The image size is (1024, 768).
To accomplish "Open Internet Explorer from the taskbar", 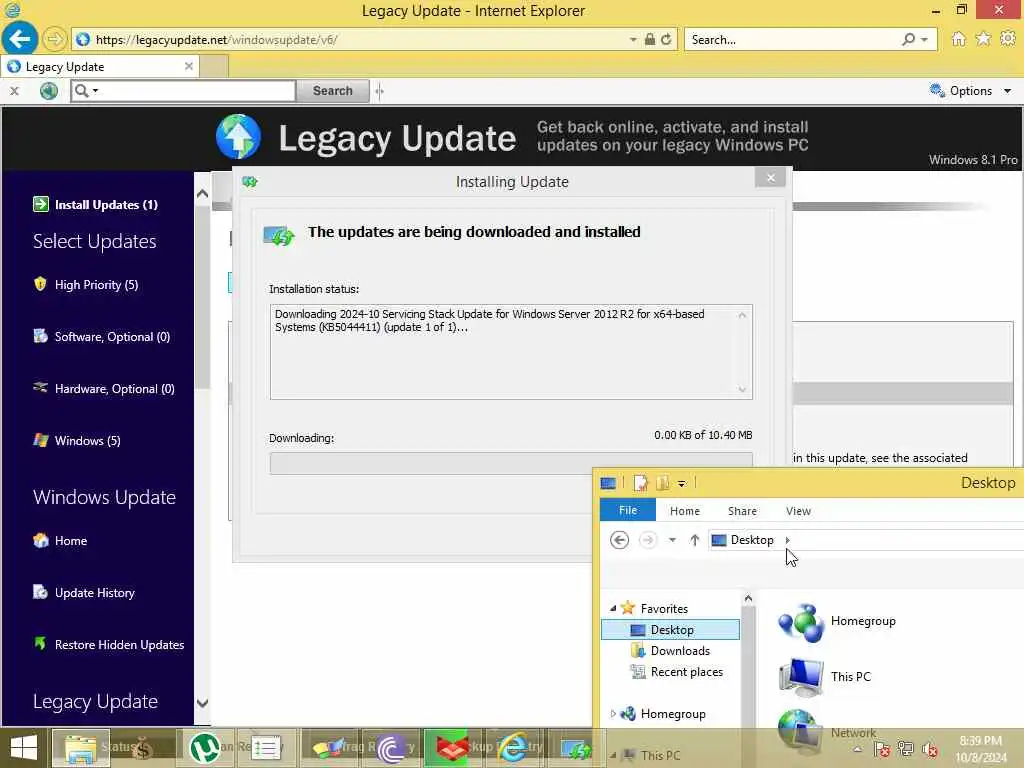I will pyautogui.click(x=513, y=748).
